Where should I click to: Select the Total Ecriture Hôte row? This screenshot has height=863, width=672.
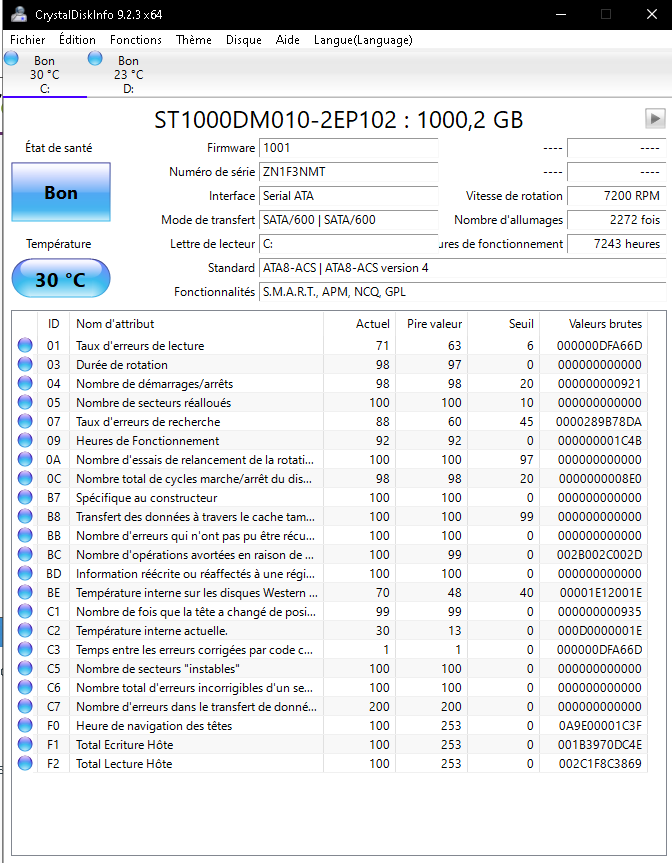[330, 744]
